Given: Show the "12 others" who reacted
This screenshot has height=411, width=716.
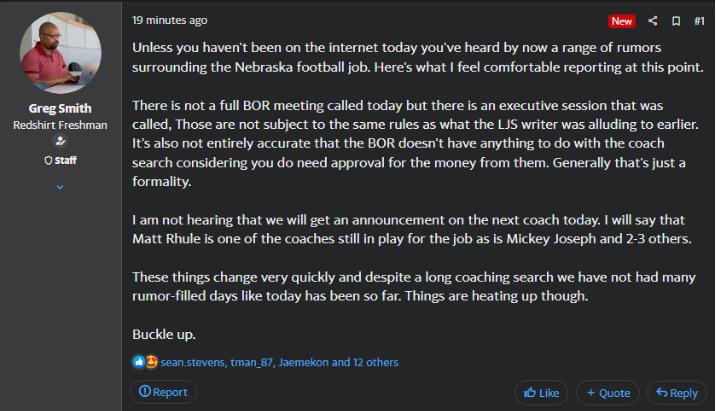Looking at the screenshot, I should 374,362.
